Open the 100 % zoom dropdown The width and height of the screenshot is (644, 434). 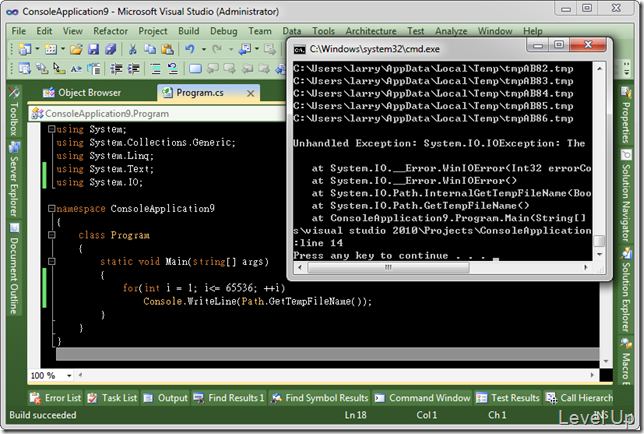click(x=69, y=375)
